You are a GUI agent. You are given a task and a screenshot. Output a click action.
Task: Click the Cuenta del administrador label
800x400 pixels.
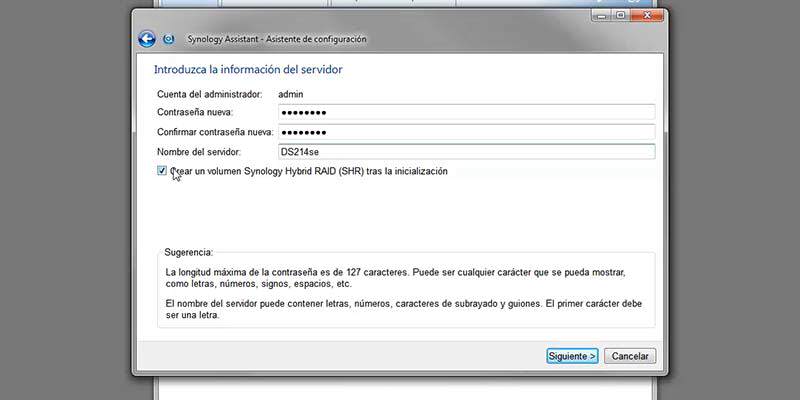[210, 94]
